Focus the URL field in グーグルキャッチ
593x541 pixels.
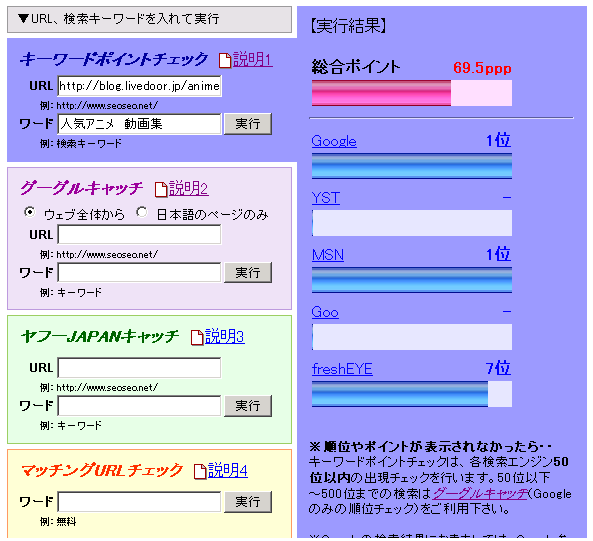[x=139, y=234]
